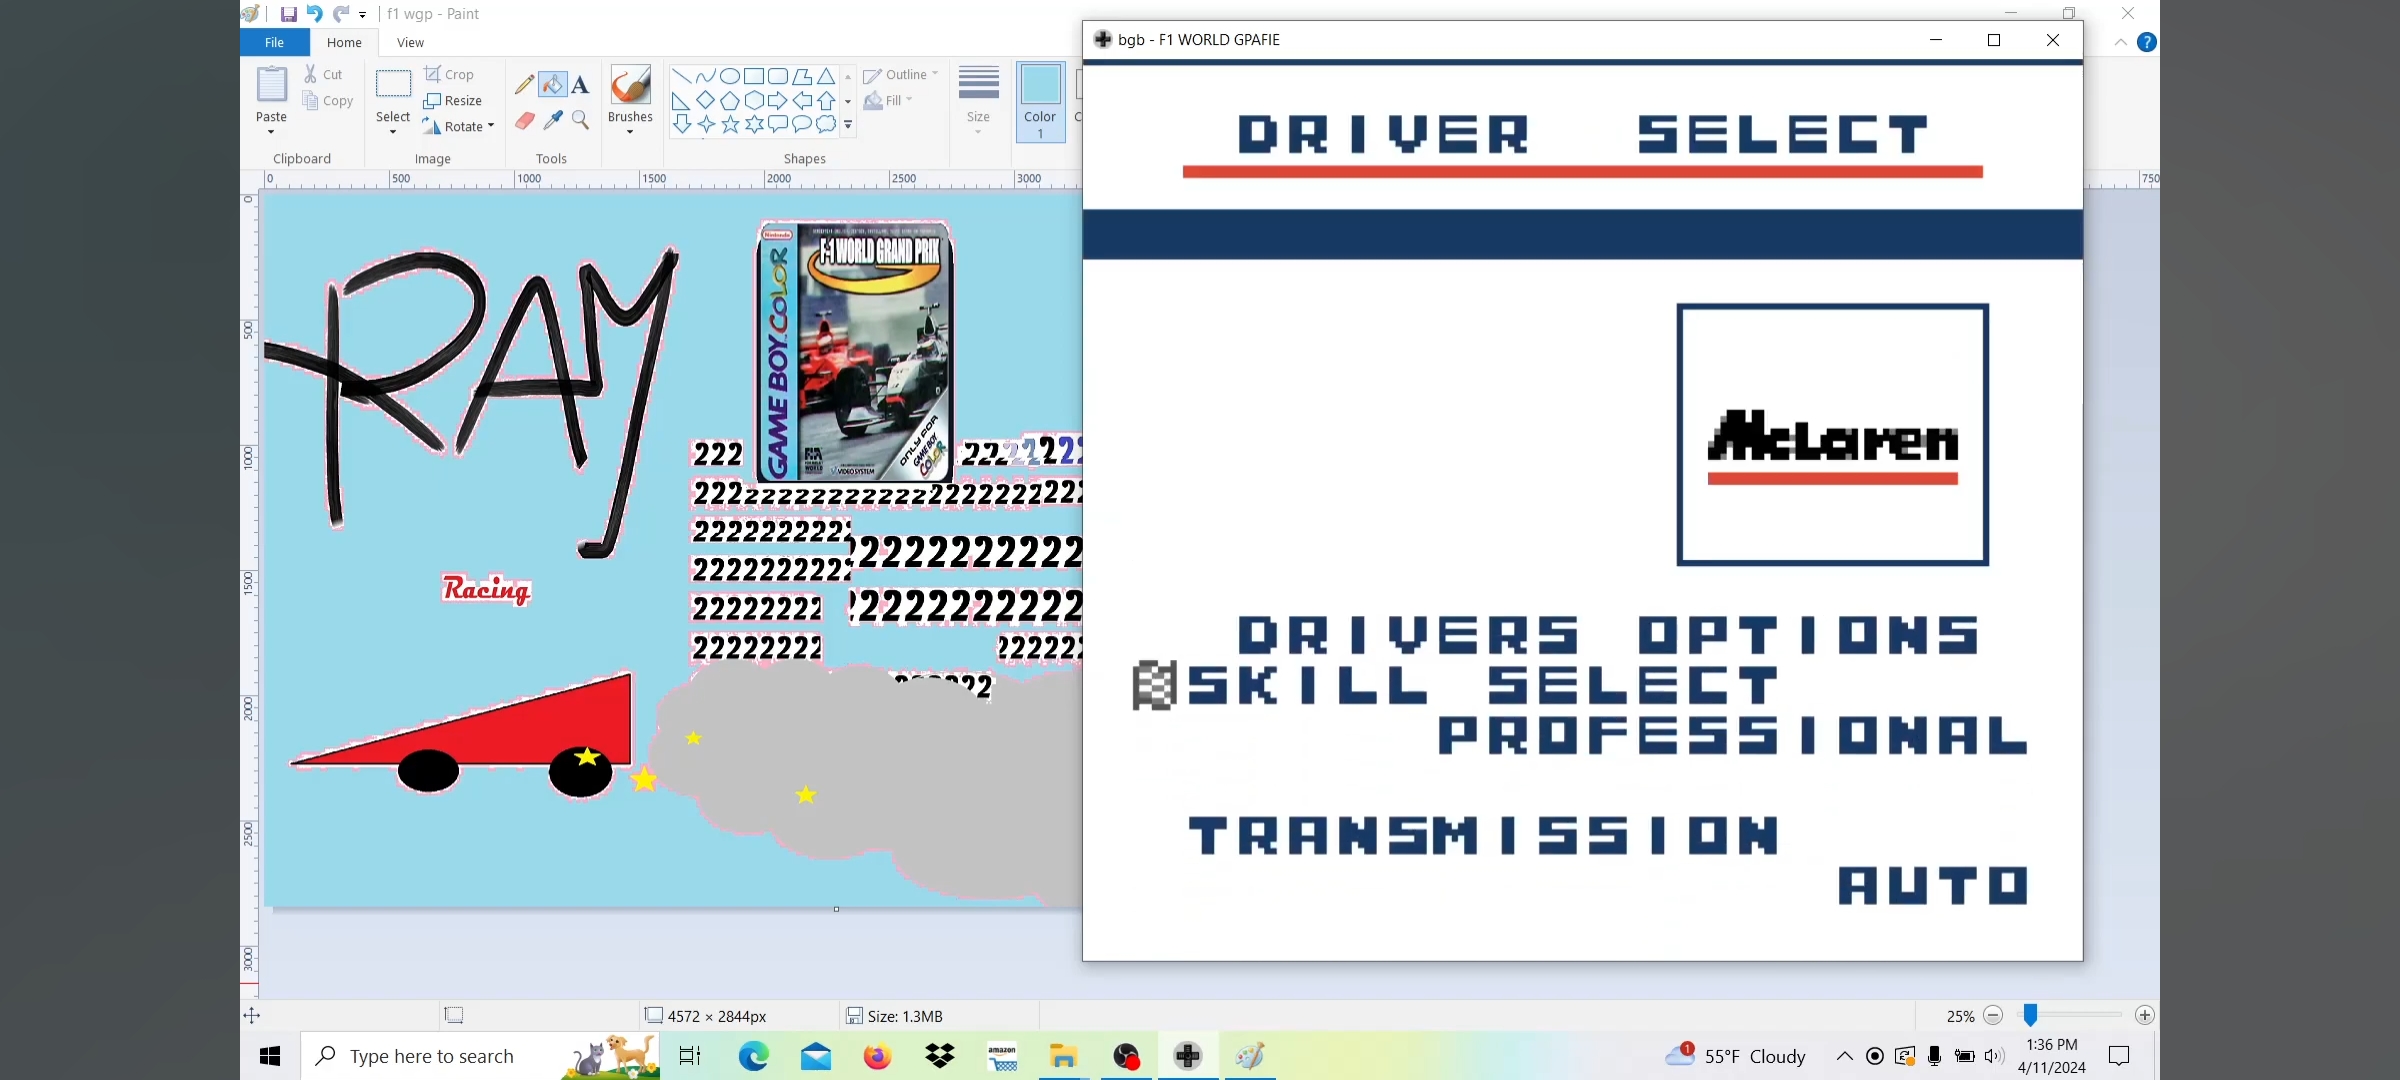Choose the oval shape

click(730, 76)
